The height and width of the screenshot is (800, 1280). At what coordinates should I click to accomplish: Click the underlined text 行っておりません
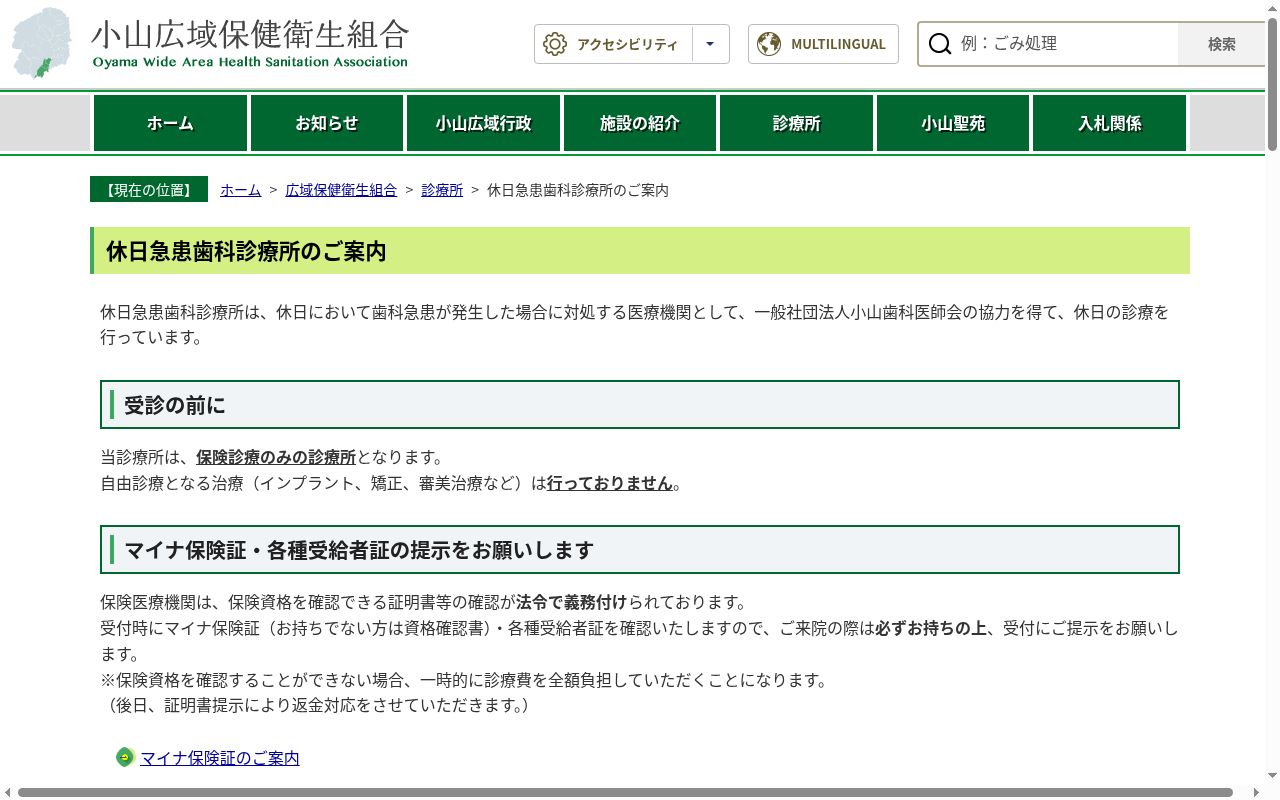pyautogui.click(x=609, y=483)
